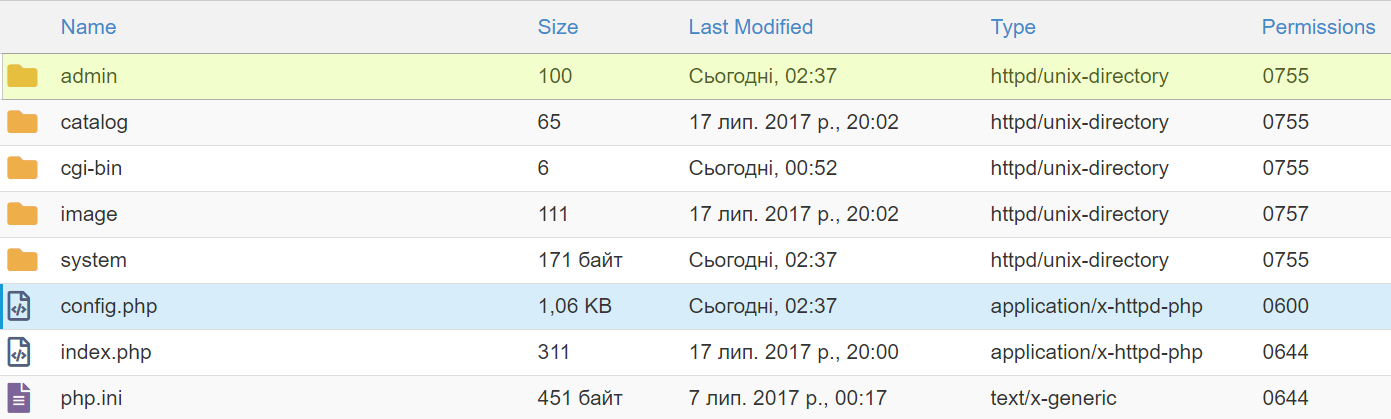Click the index.php code file icon
Viewport: 1391px width, 419px height.
click(x=19, y=352)
